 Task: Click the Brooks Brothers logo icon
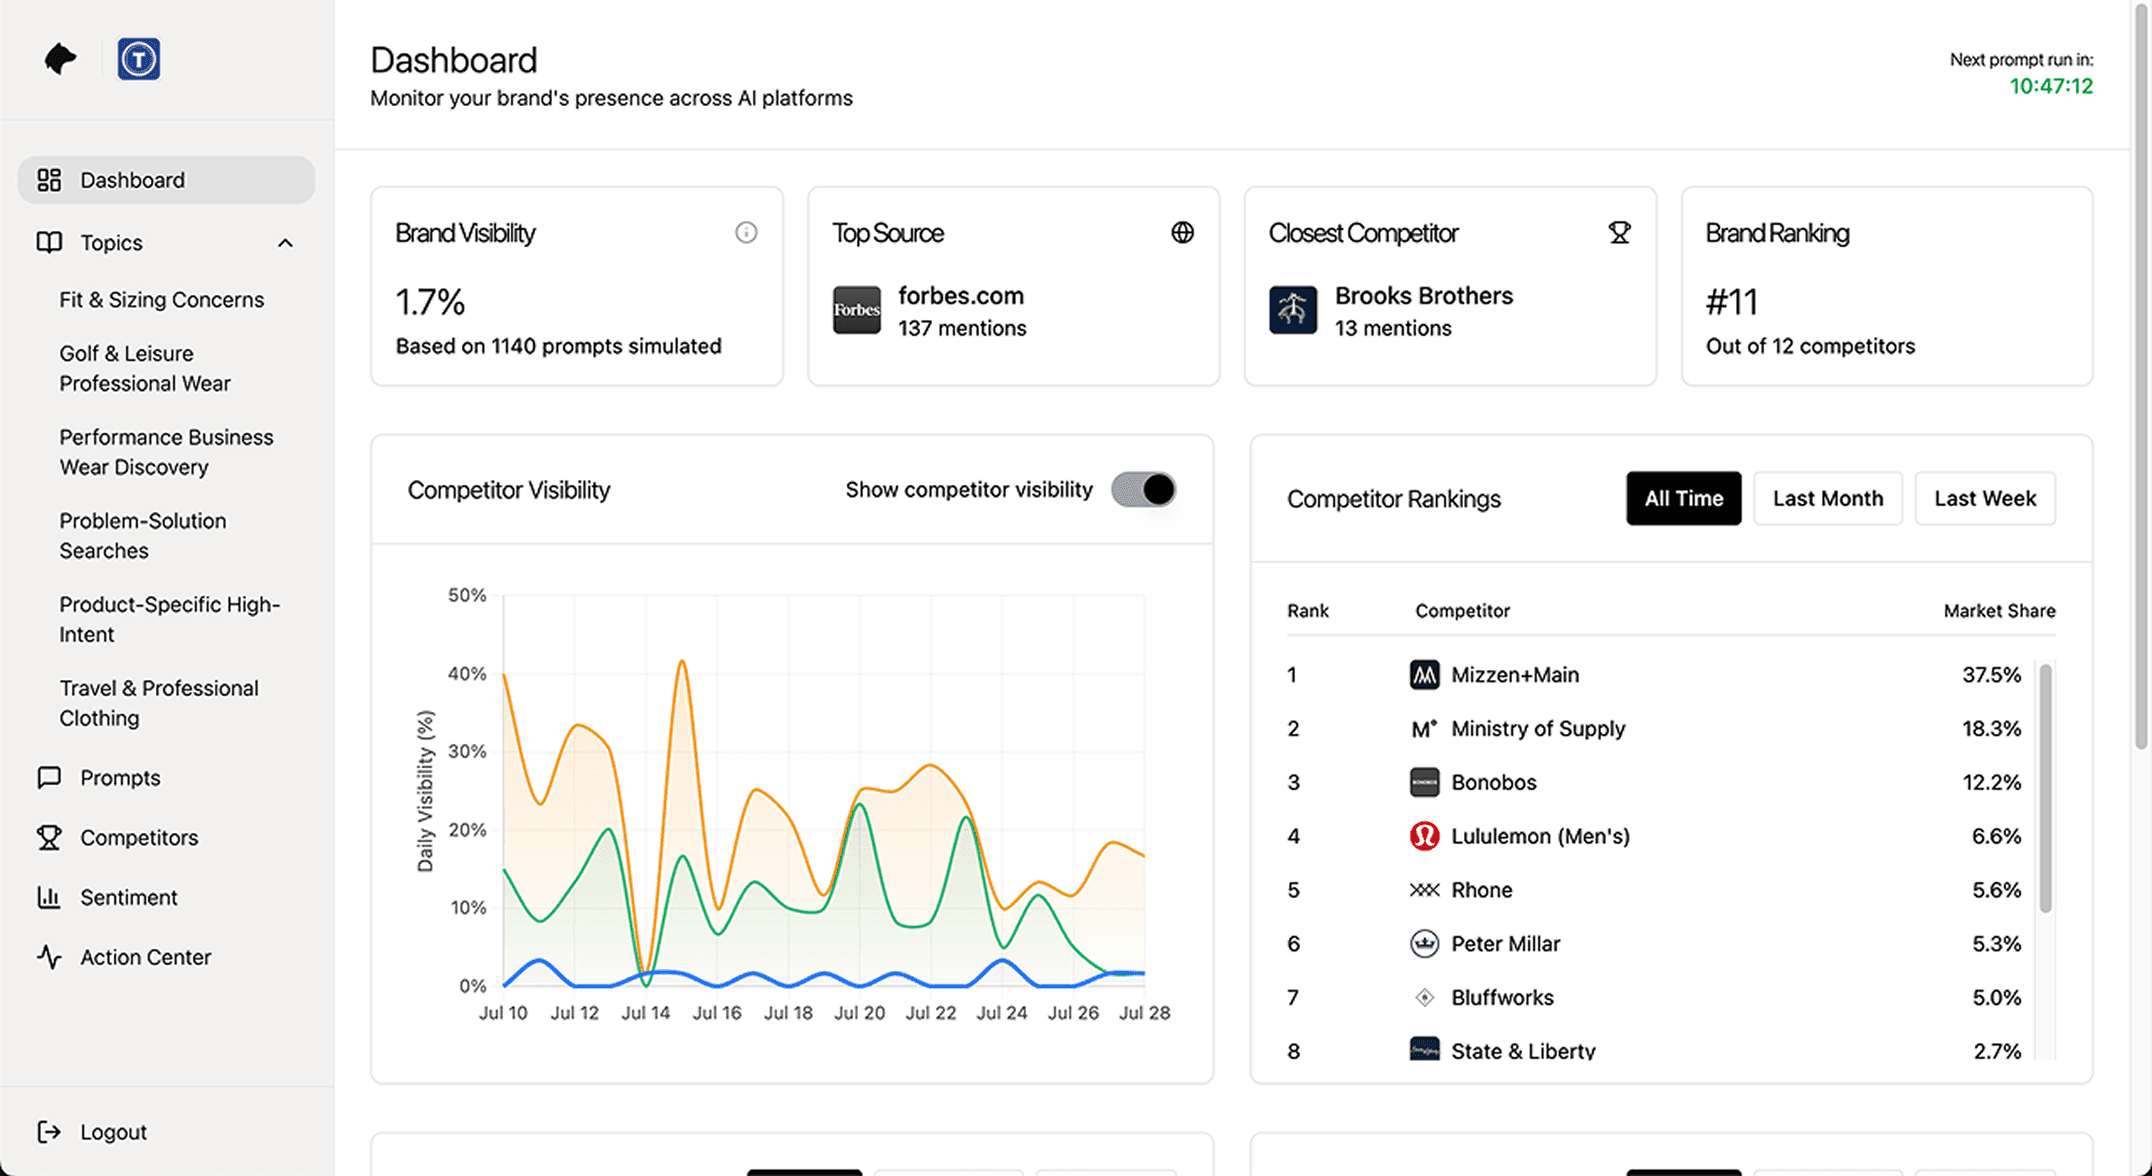(x=1293, y=310)
